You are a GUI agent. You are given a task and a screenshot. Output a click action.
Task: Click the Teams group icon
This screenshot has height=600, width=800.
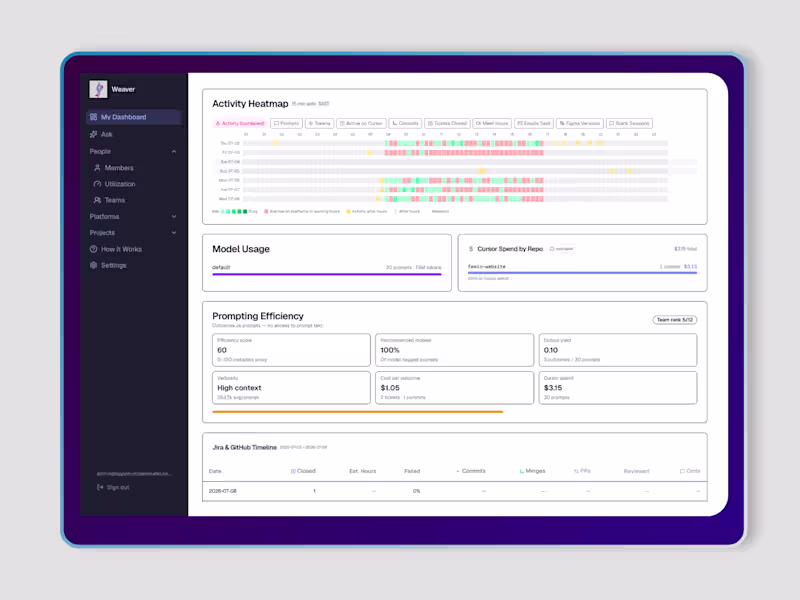97,201
